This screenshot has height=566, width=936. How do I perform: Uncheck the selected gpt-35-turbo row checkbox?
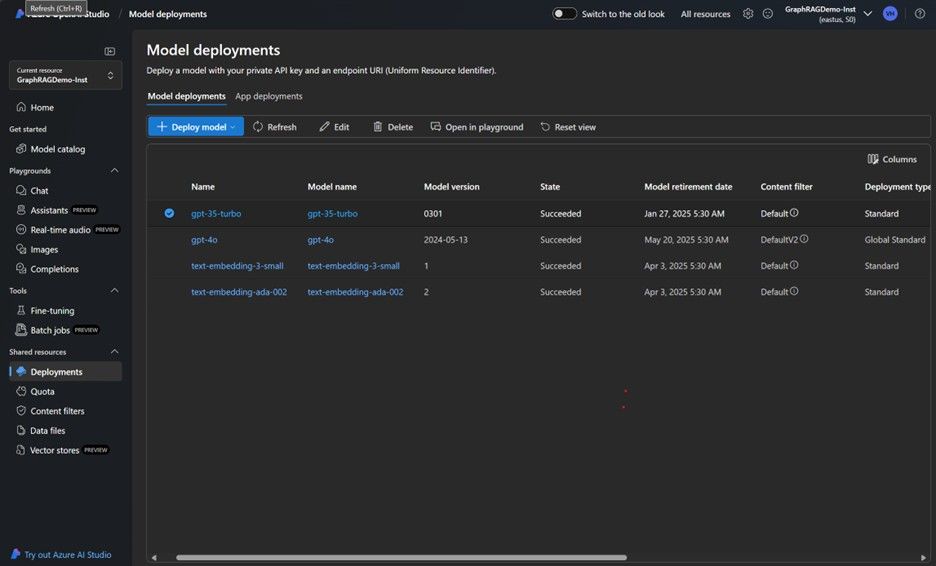(169, 213)
